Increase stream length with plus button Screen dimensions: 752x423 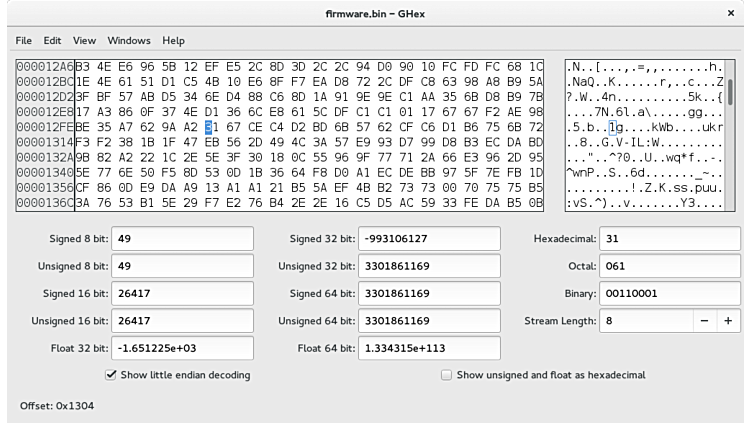[x=727, y=321]
